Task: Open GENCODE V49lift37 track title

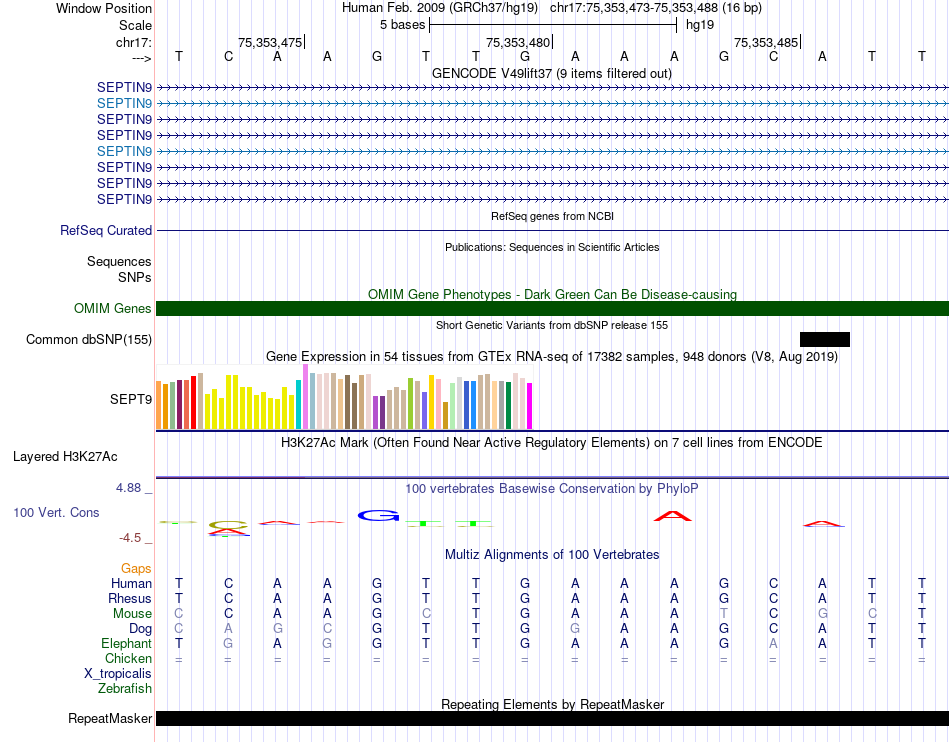Action: click(551, 73)
